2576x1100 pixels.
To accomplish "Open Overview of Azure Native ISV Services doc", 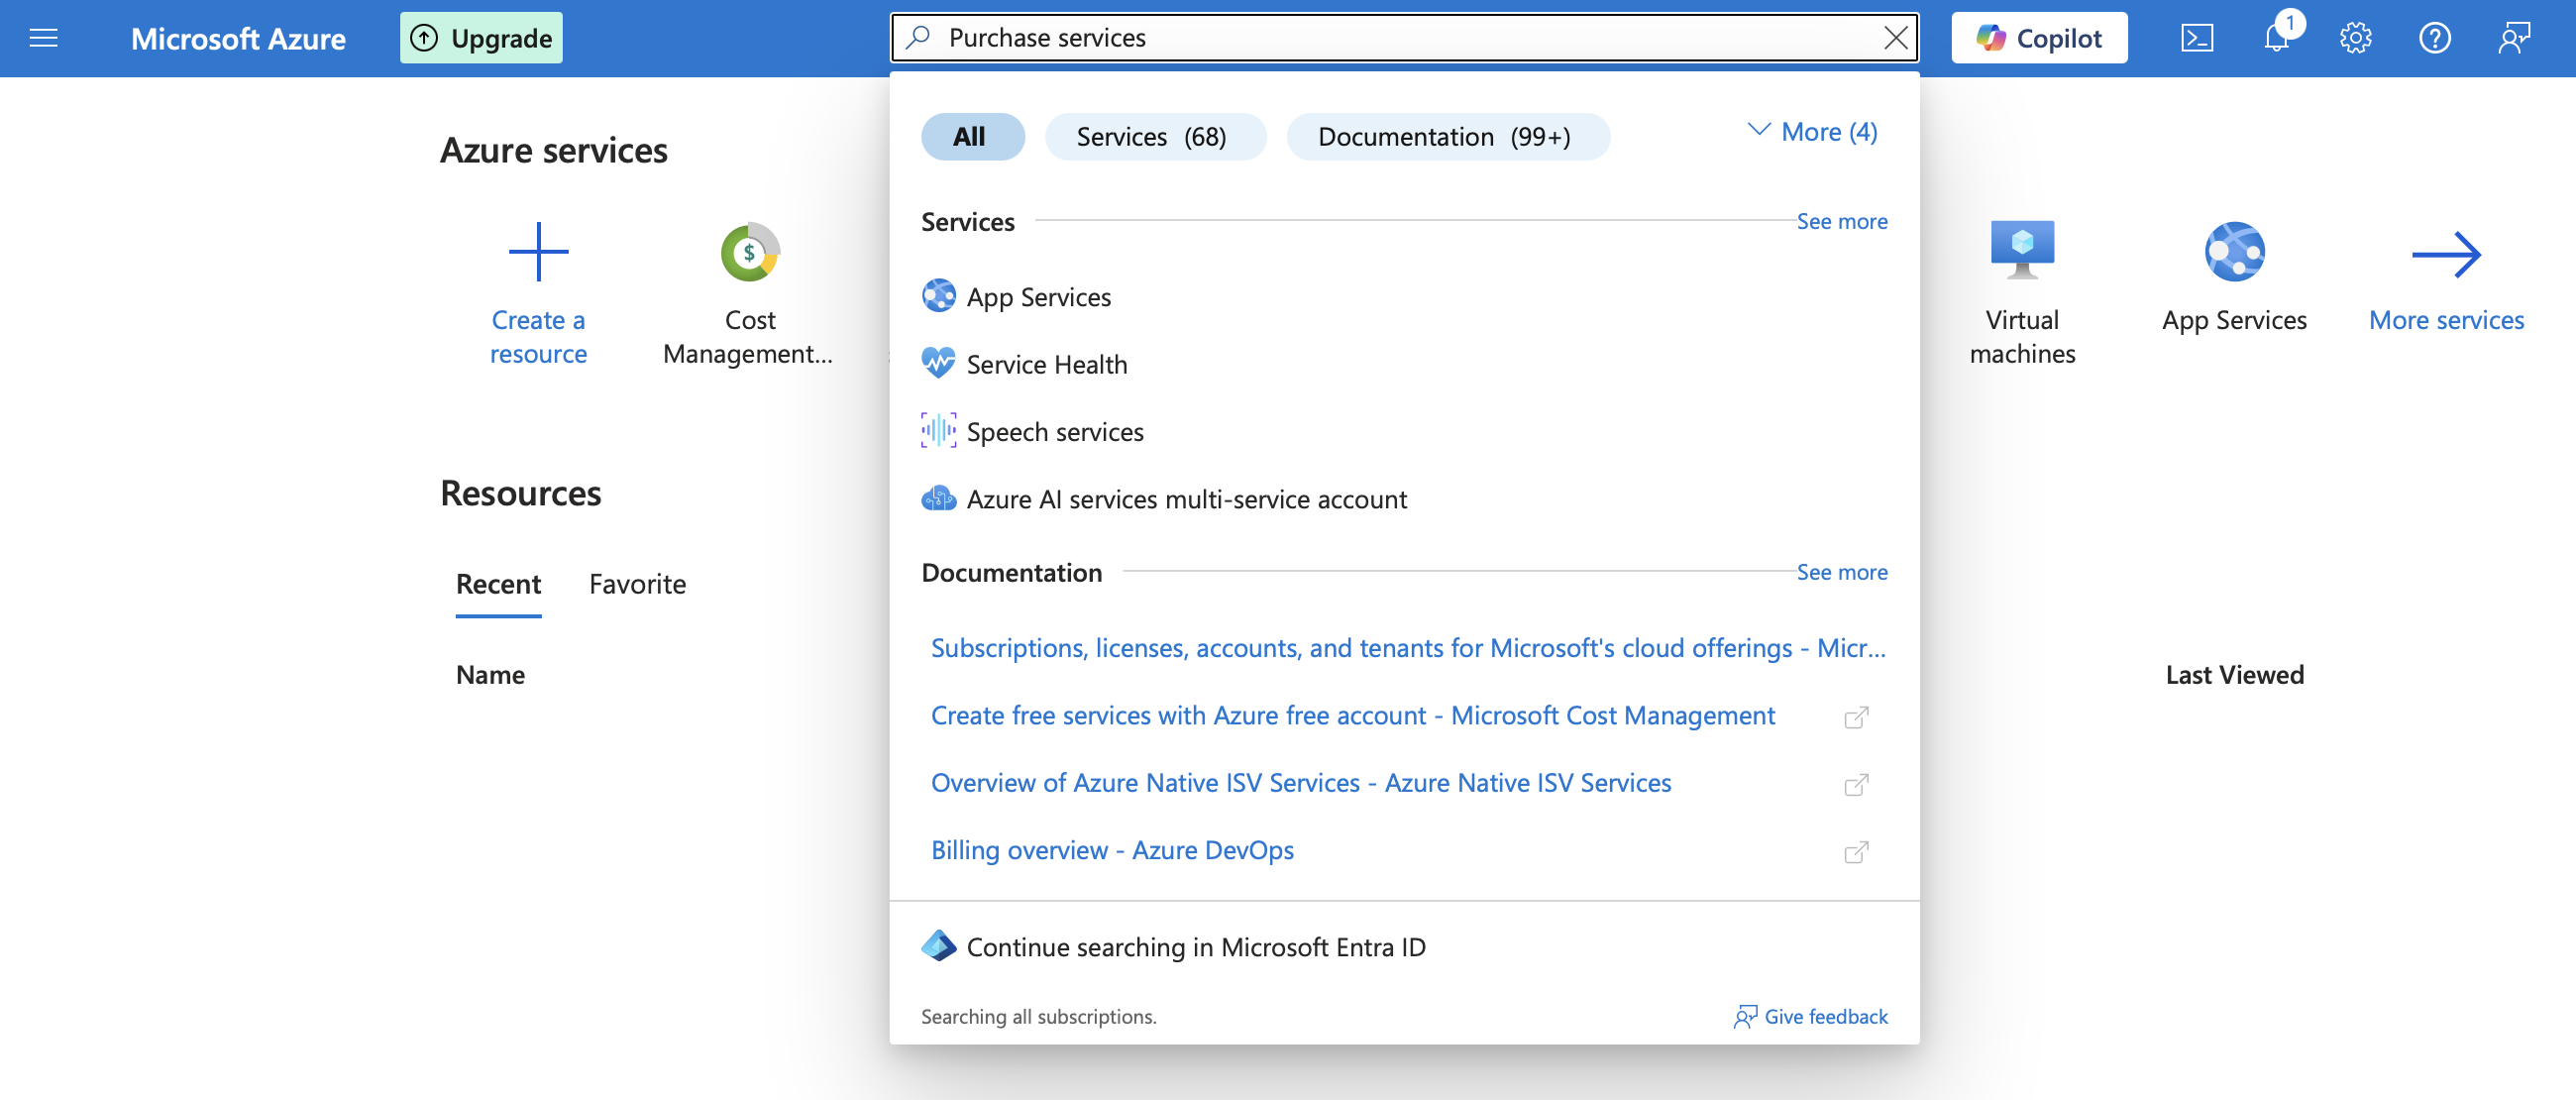I will pyautogui.click(x=1300, y=782).
